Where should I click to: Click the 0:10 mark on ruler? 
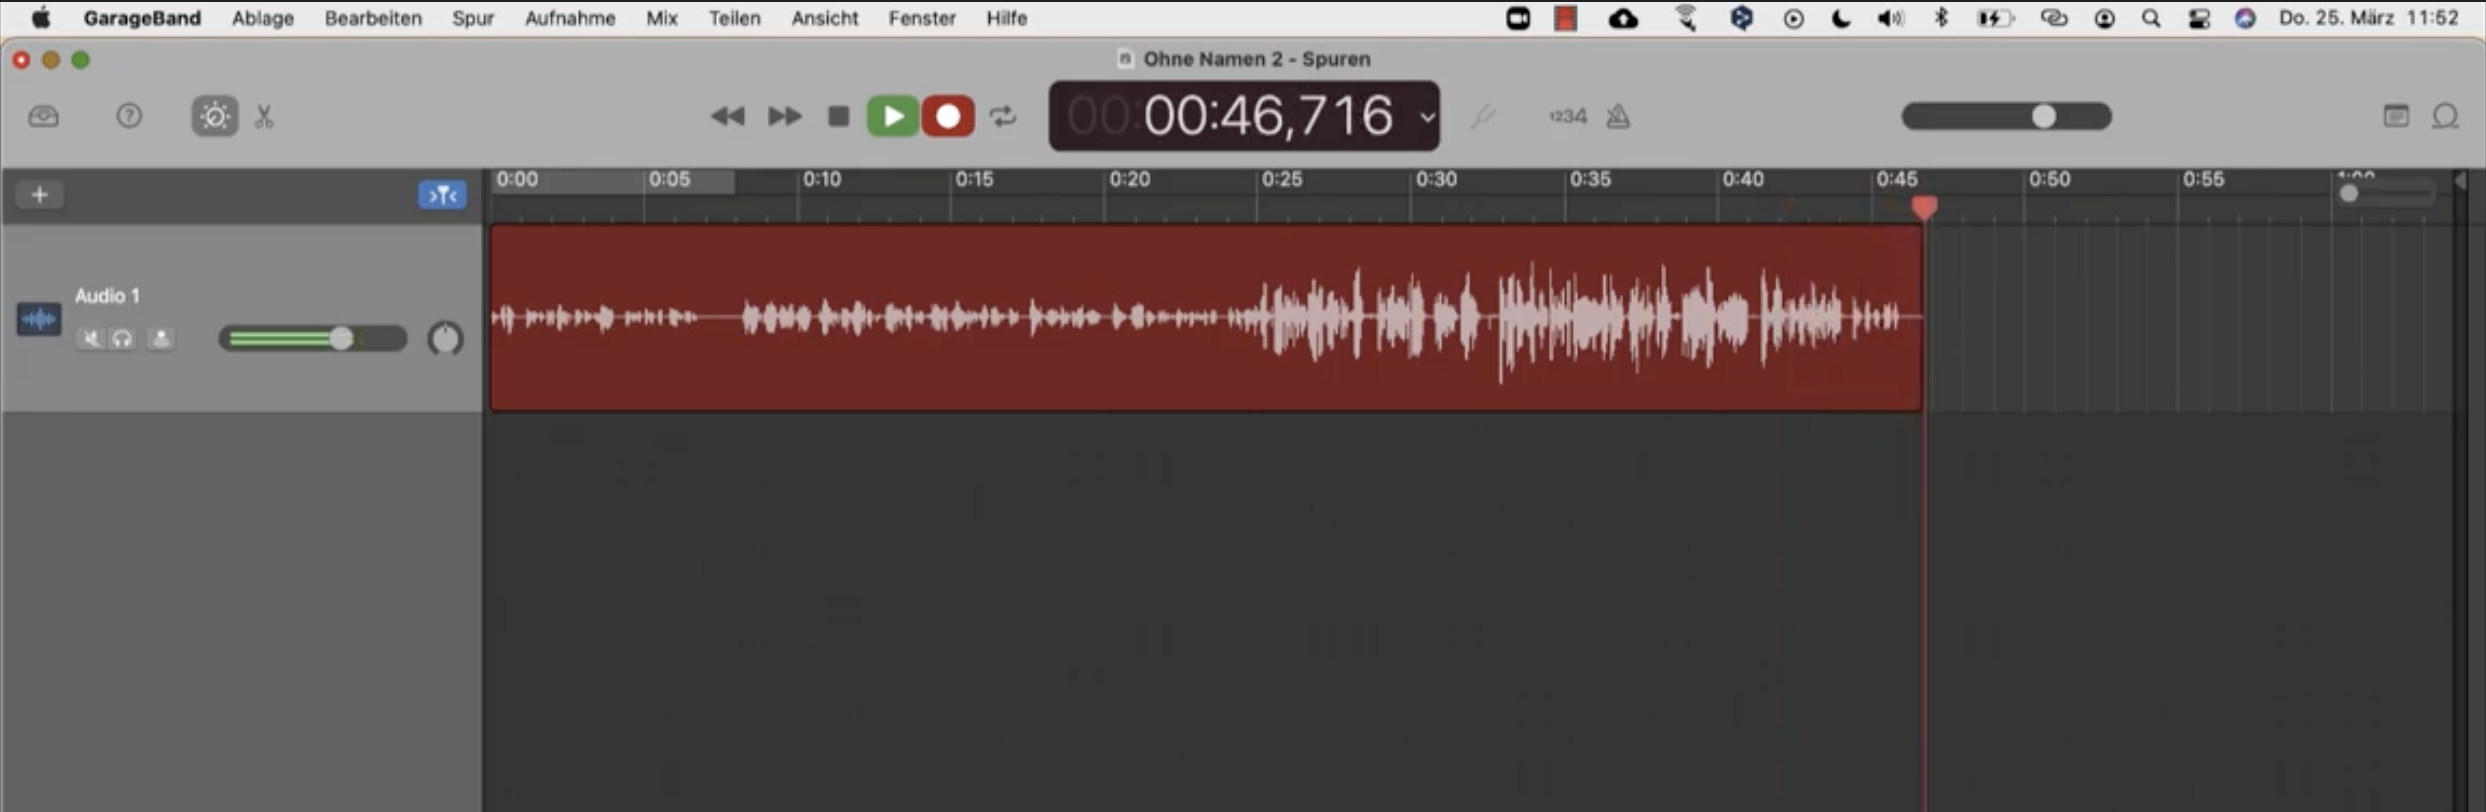pyautogui.click(x=822, y=179)
